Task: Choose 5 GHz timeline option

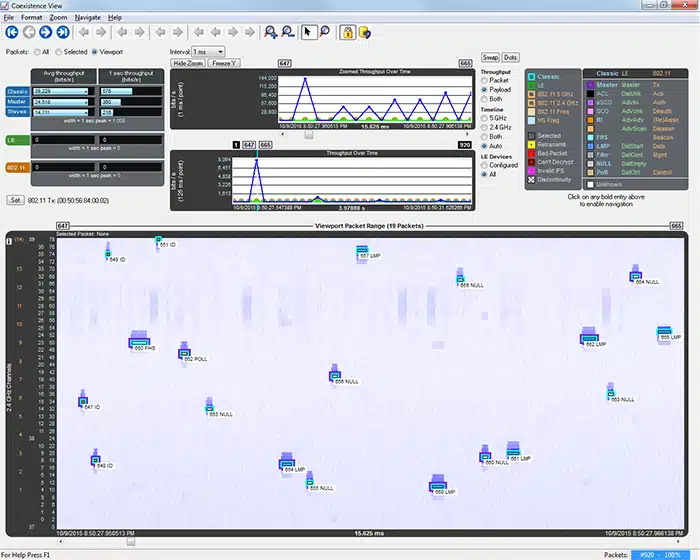Action: point(485,118)
